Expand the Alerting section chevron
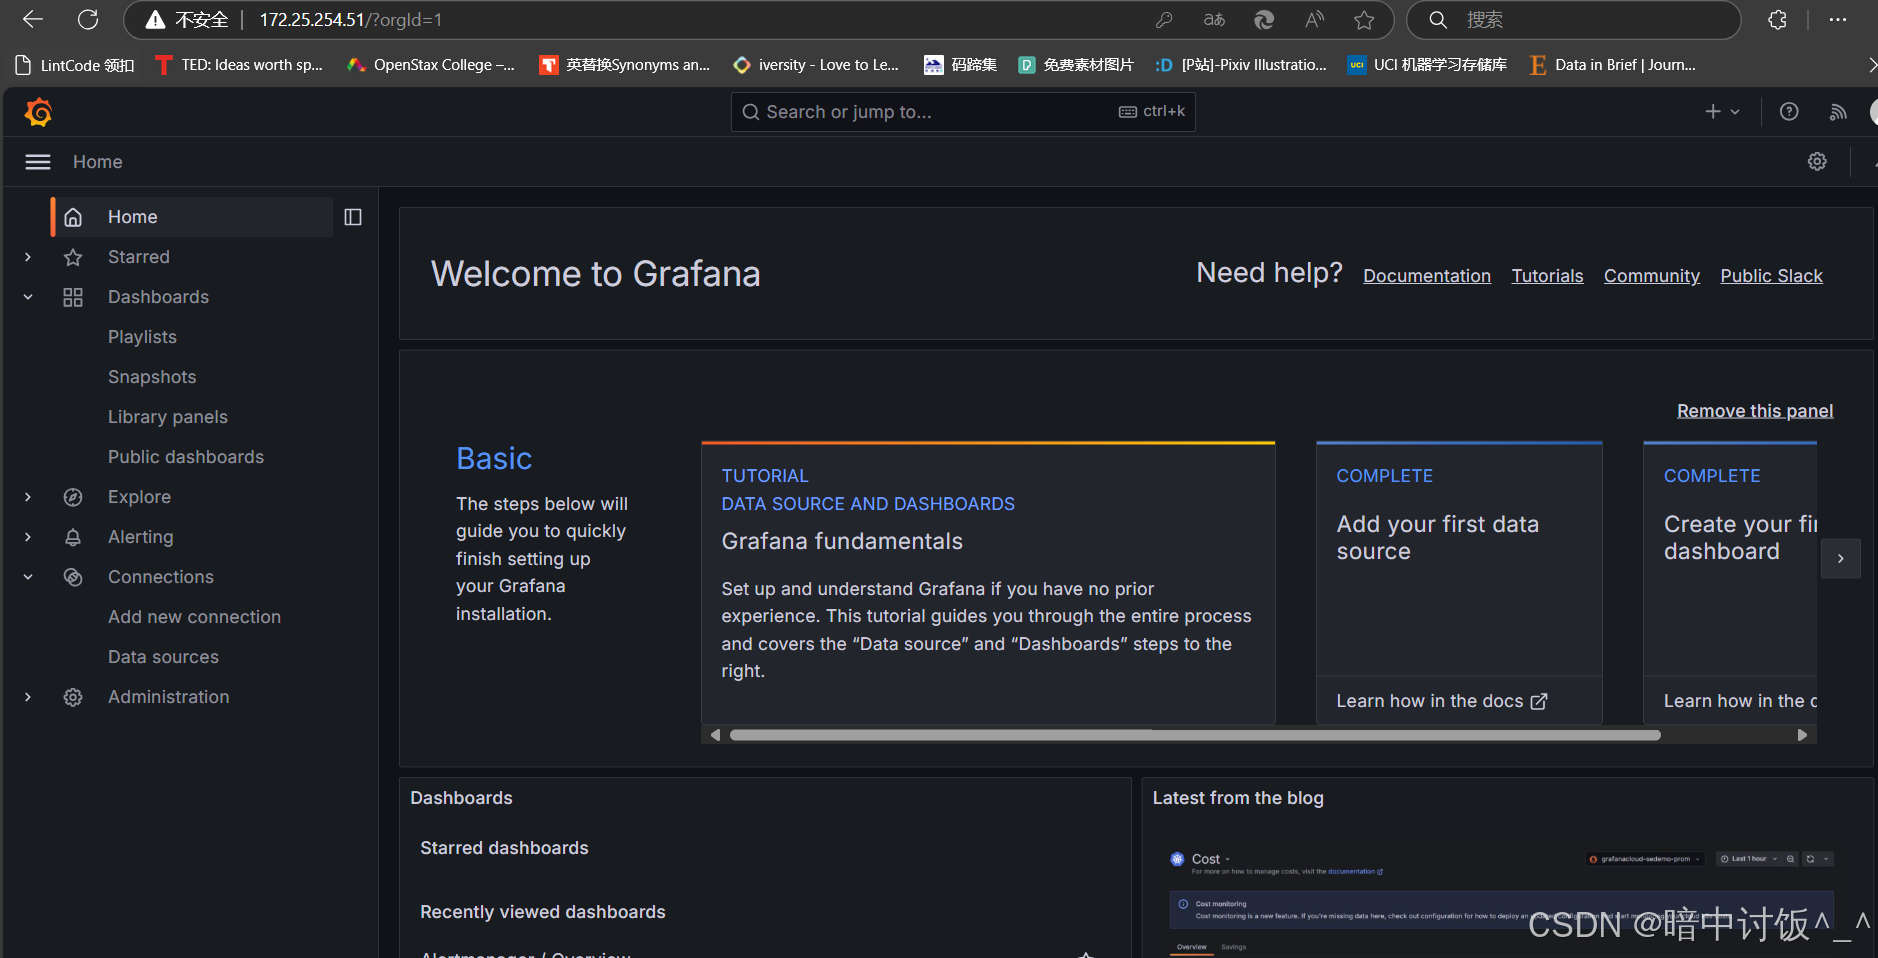This screenshot has height=958, width=1878. (x=28, y=537)
